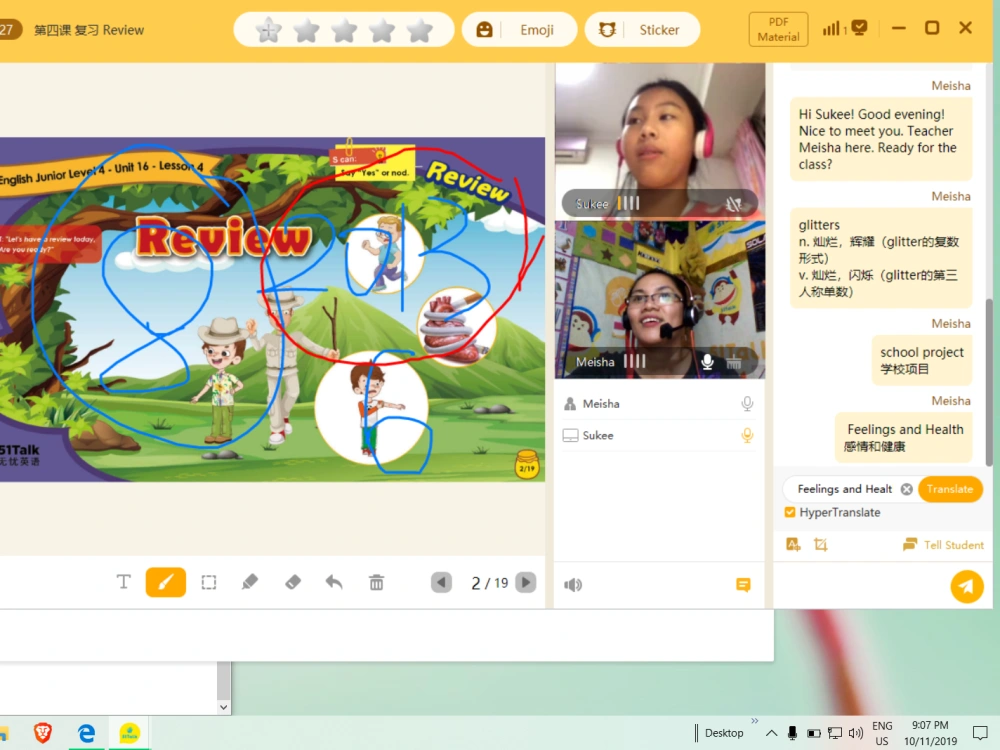
Task: Give the first star reward
Action: (268, 30)
